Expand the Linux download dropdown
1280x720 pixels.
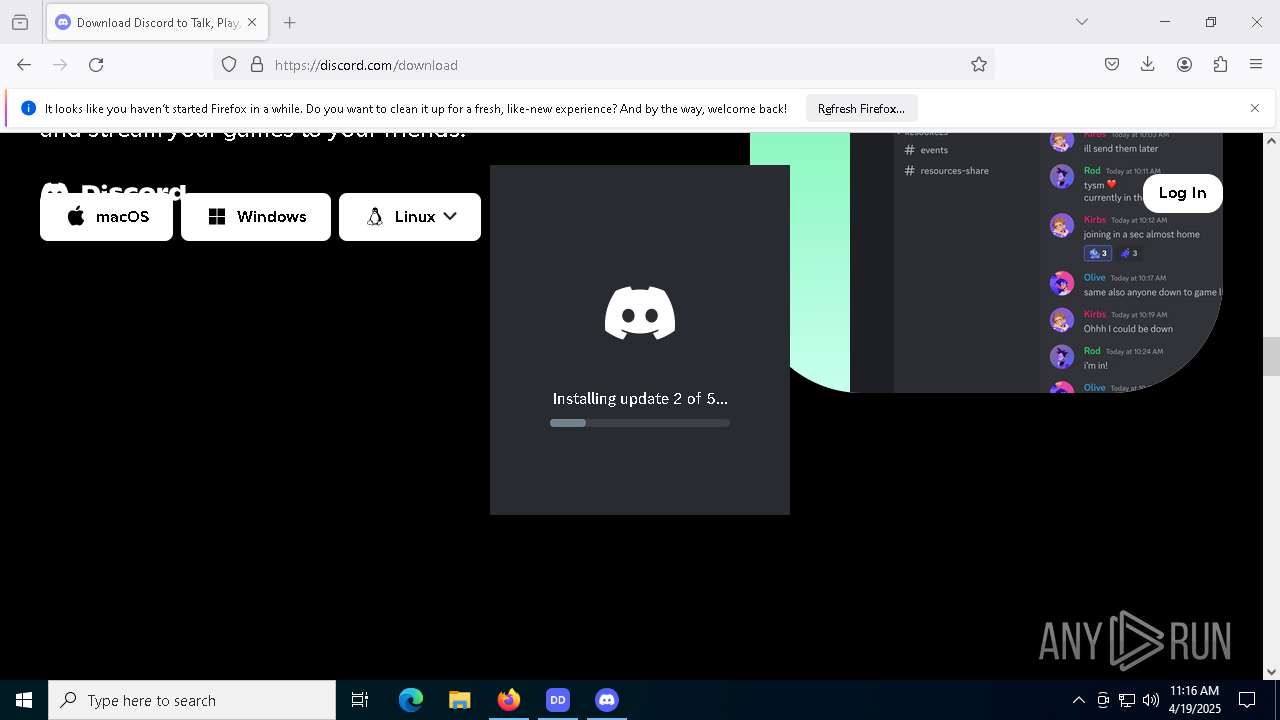pos(410,217)
